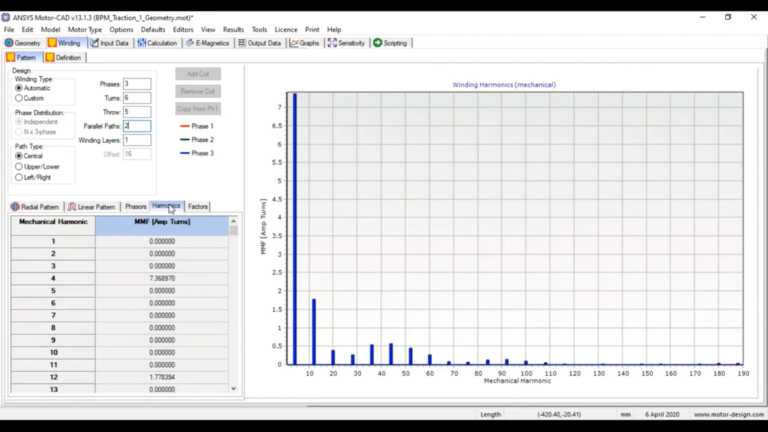Switch to the Phasors tab
Image resolution: width=768 pixels, height=432 pixels.
click(x=135, y=207)
